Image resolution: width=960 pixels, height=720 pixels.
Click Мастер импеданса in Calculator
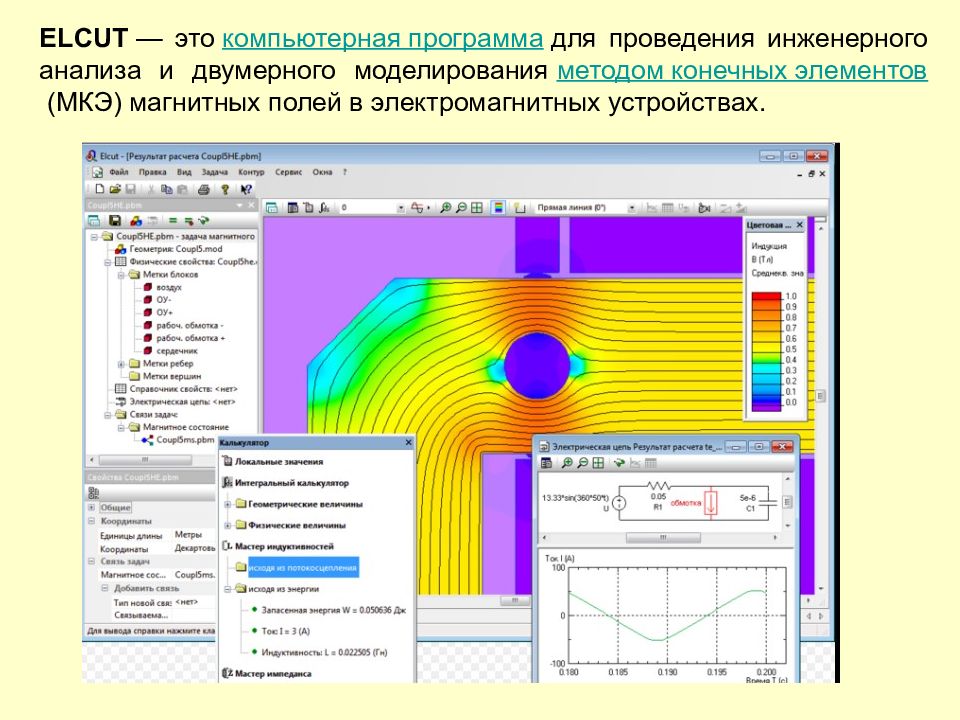[273, 673]
